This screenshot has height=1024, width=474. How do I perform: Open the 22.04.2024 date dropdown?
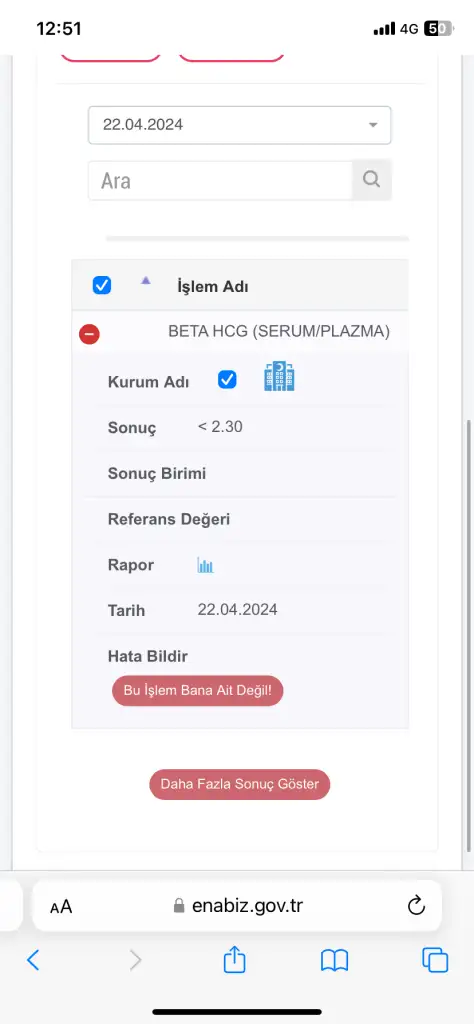tap(240, 125)
